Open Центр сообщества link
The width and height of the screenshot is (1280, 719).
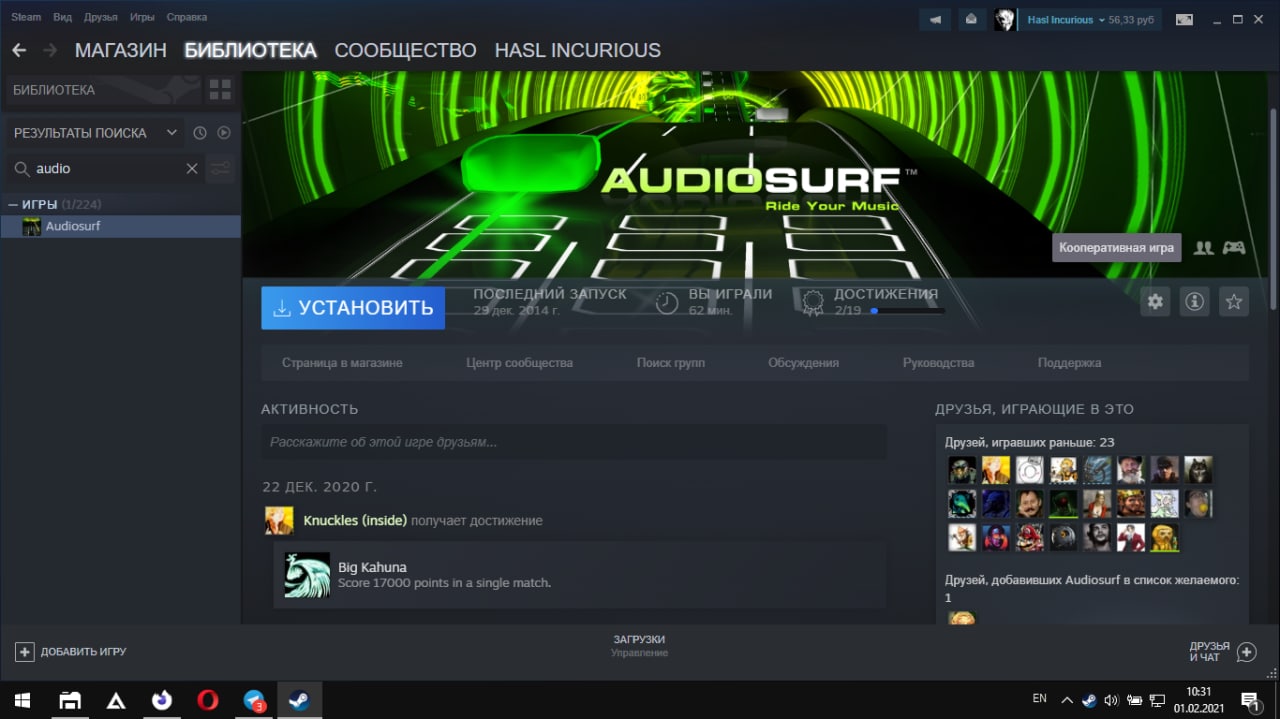tap(519, 363)
